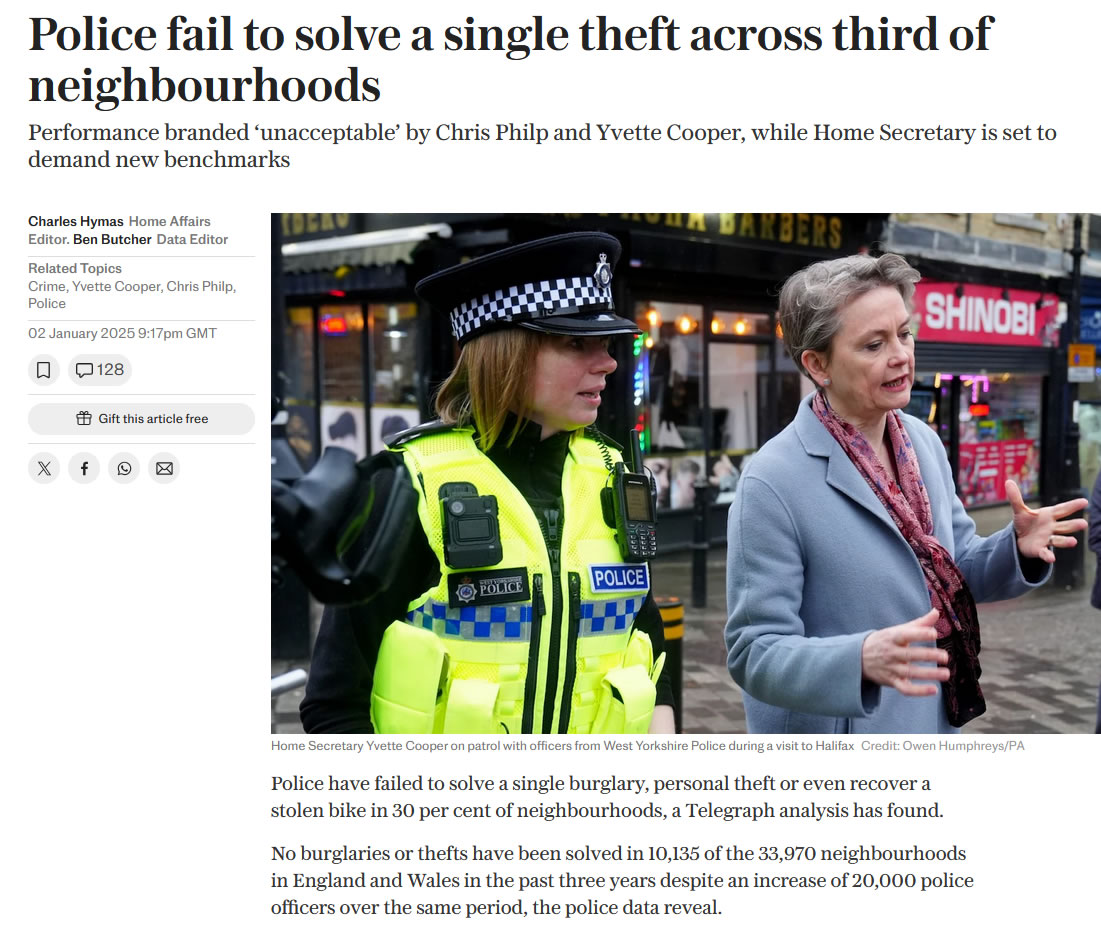Share the article via WhatsApp

coord(124,468)
